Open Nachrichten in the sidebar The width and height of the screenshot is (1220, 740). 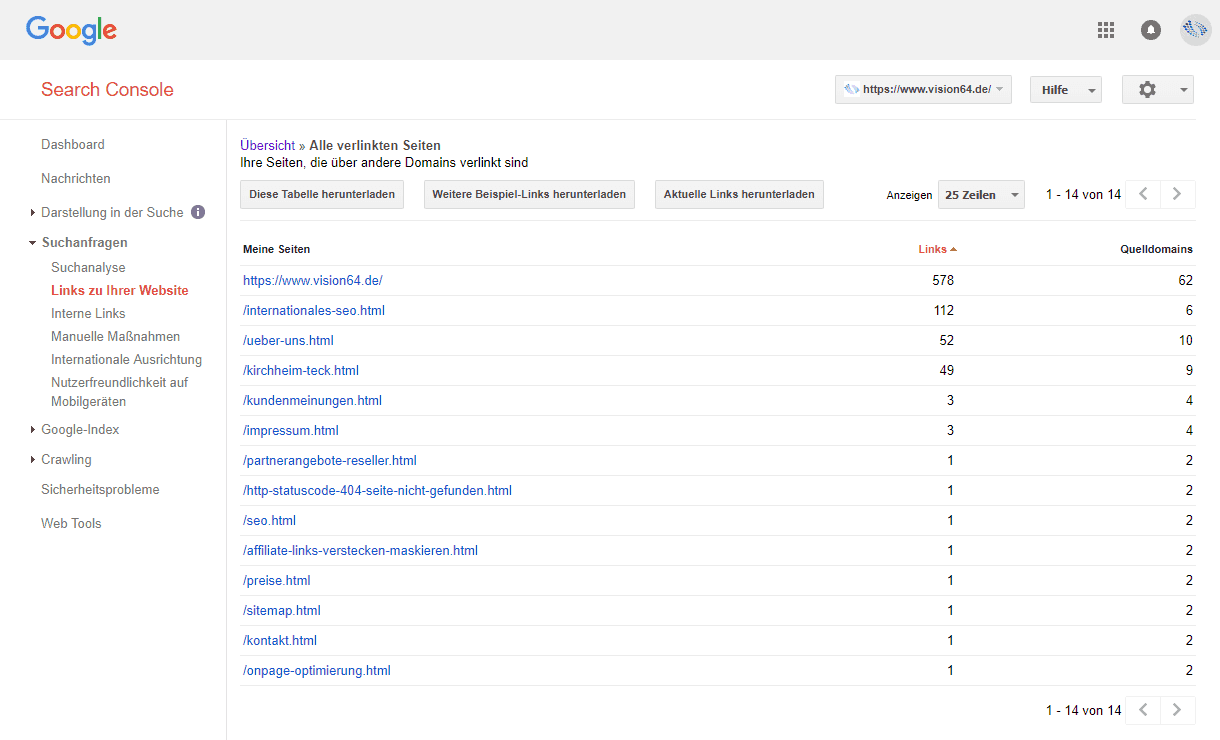pyautogui.click(x=76, y=178)
